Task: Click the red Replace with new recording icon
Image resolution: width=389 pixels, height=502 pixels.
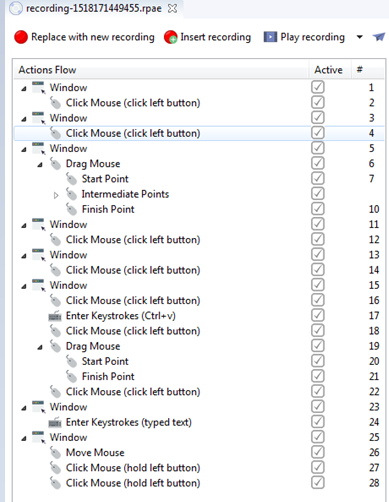Action: click(21, 37)
